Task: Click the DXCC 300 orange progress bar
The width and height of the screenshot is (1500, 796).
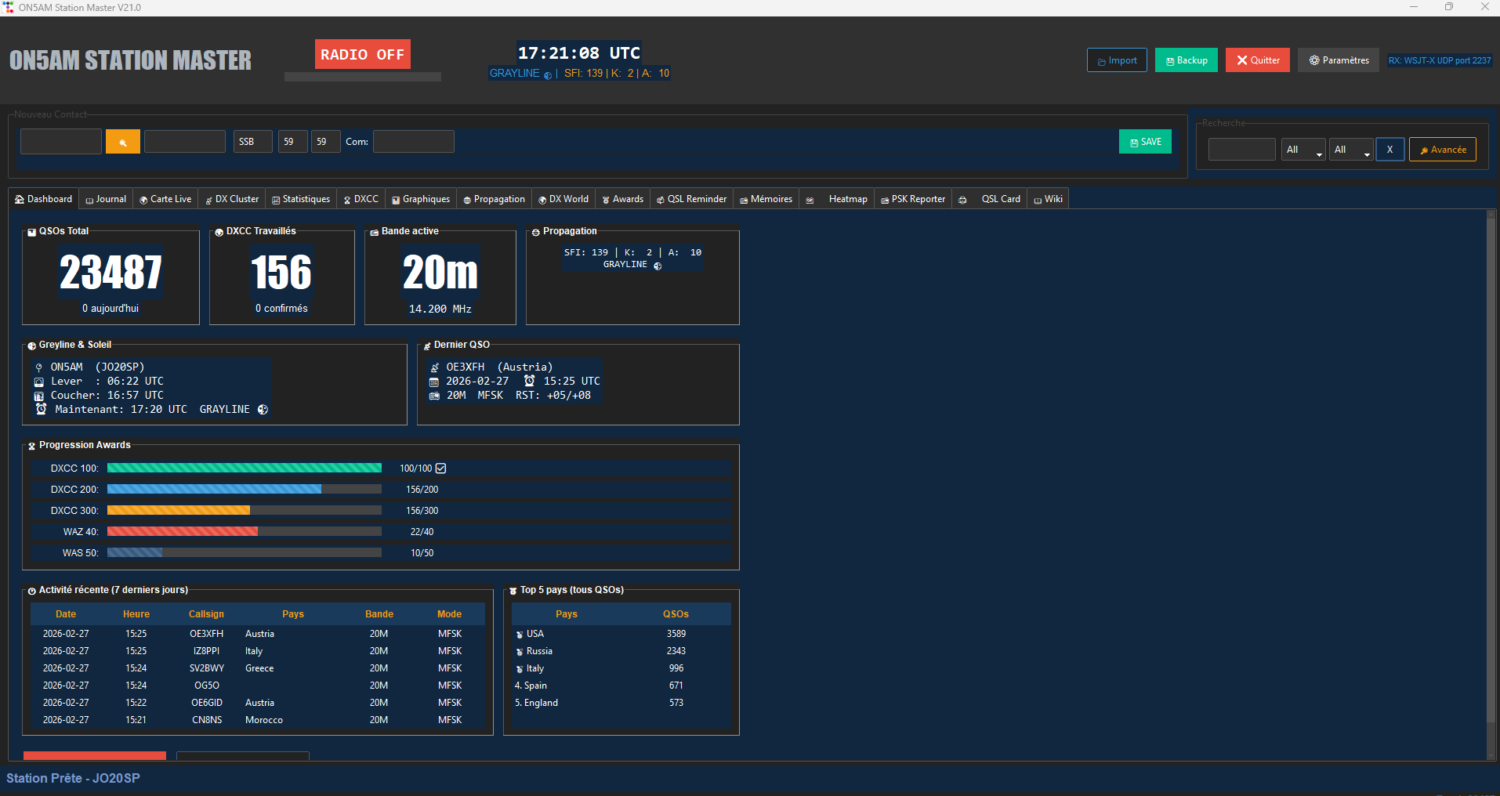Action: 244,510
